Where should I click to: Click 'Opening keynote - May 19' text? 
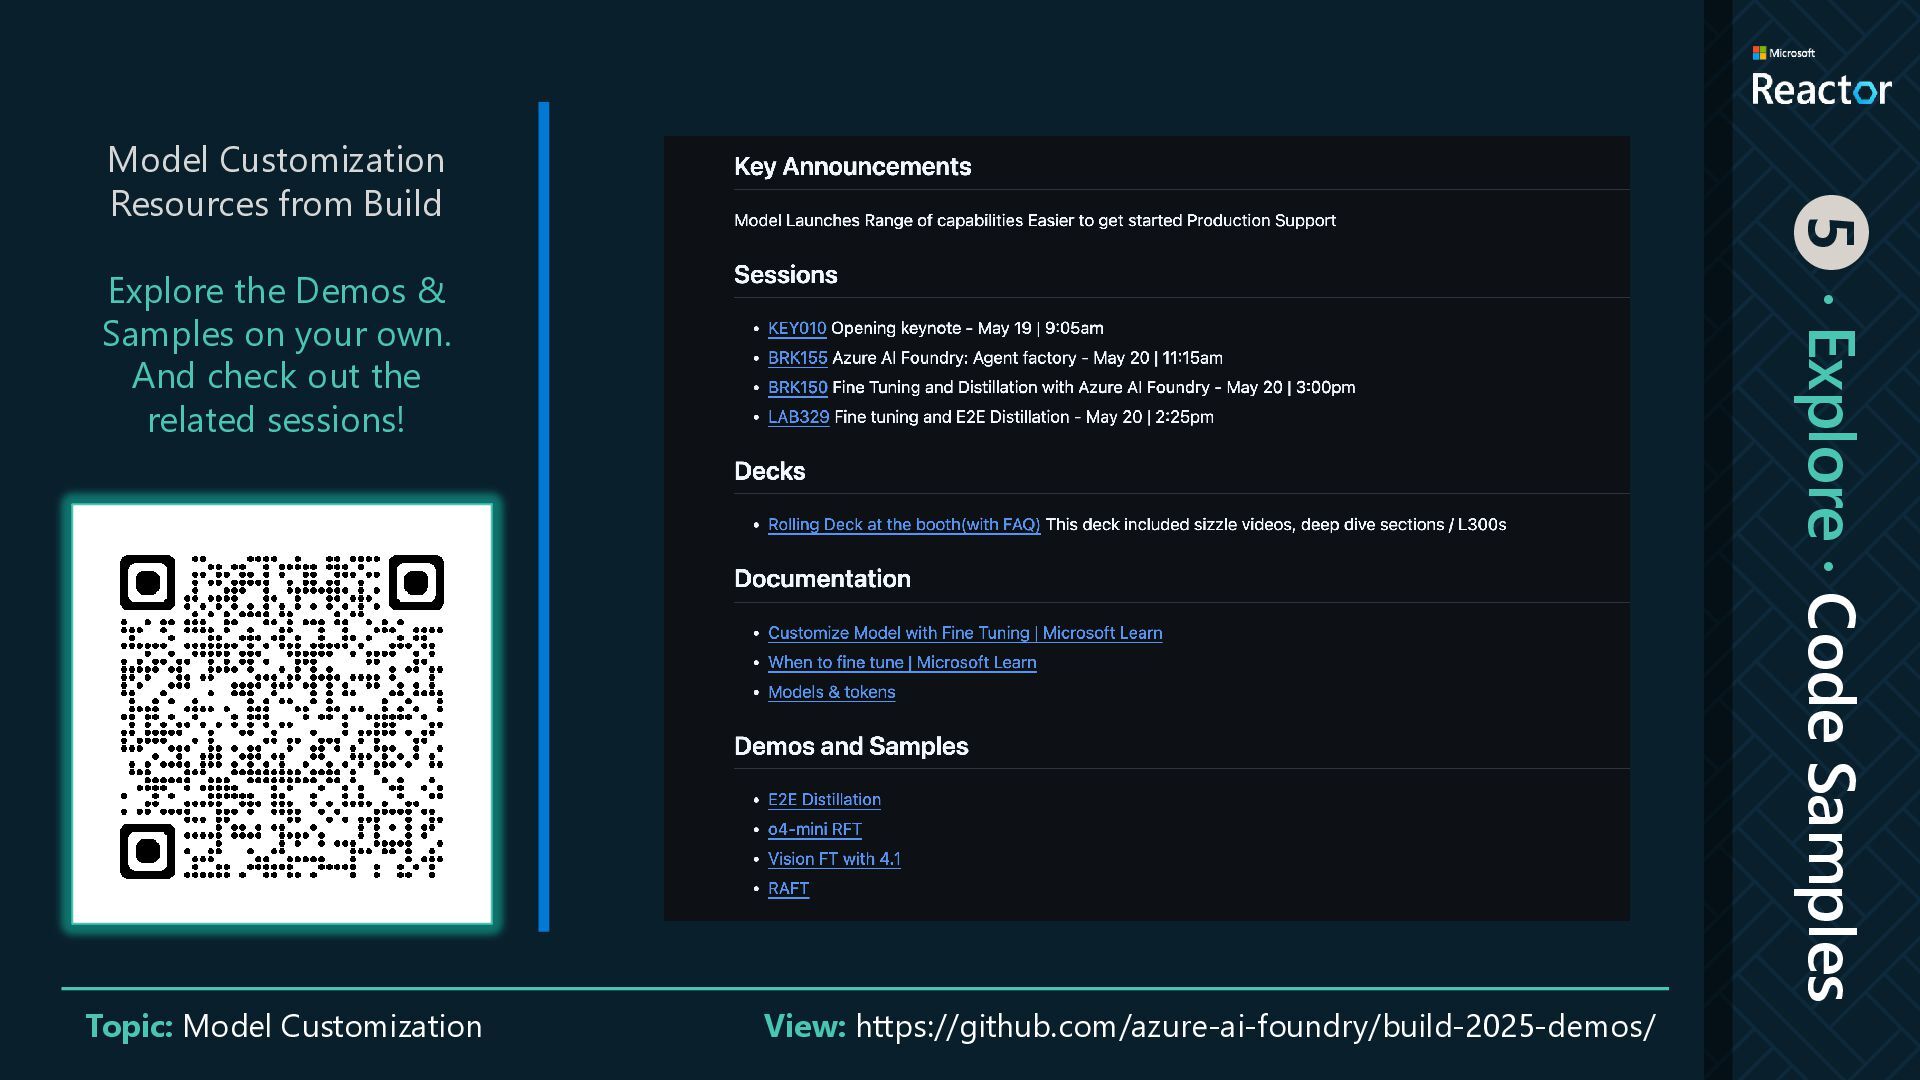point(967,328)
